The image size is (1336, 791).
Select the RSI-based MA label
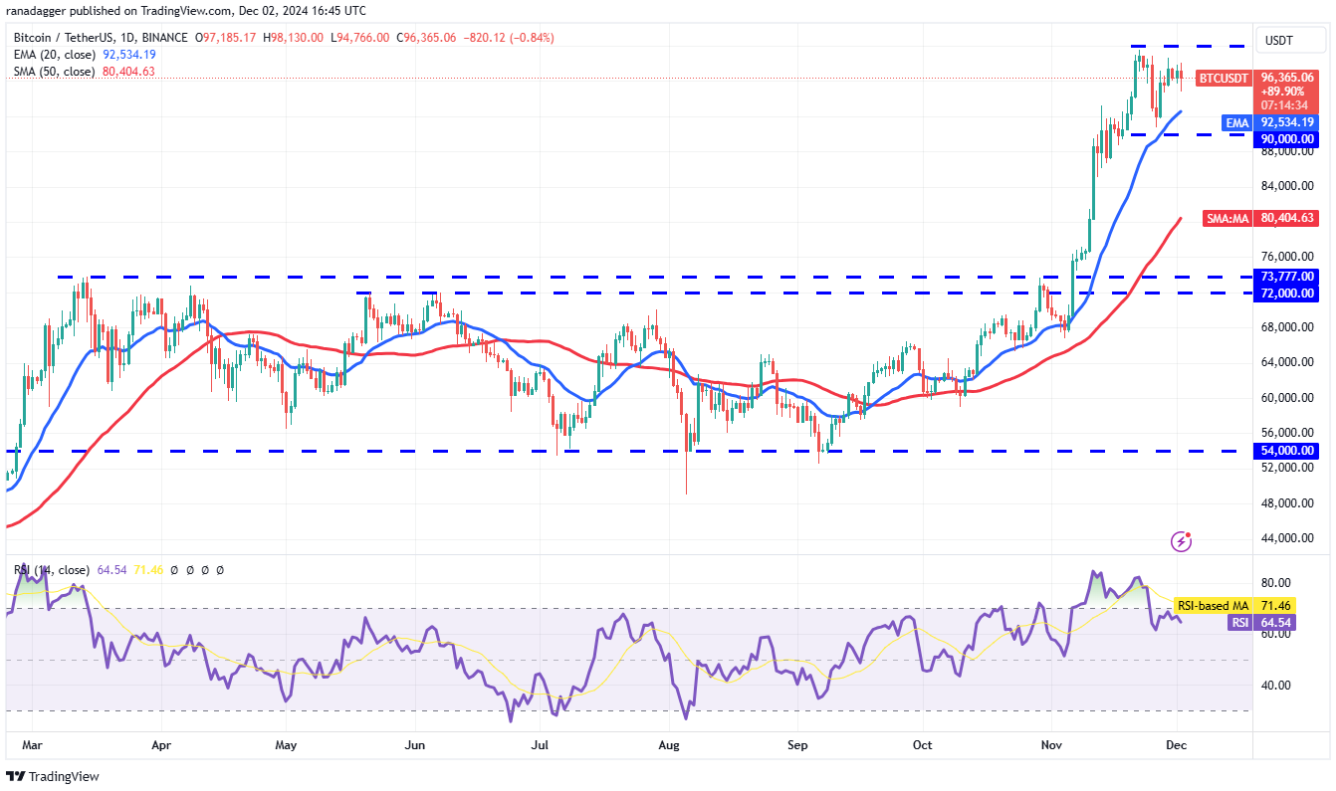point(1213,606)
